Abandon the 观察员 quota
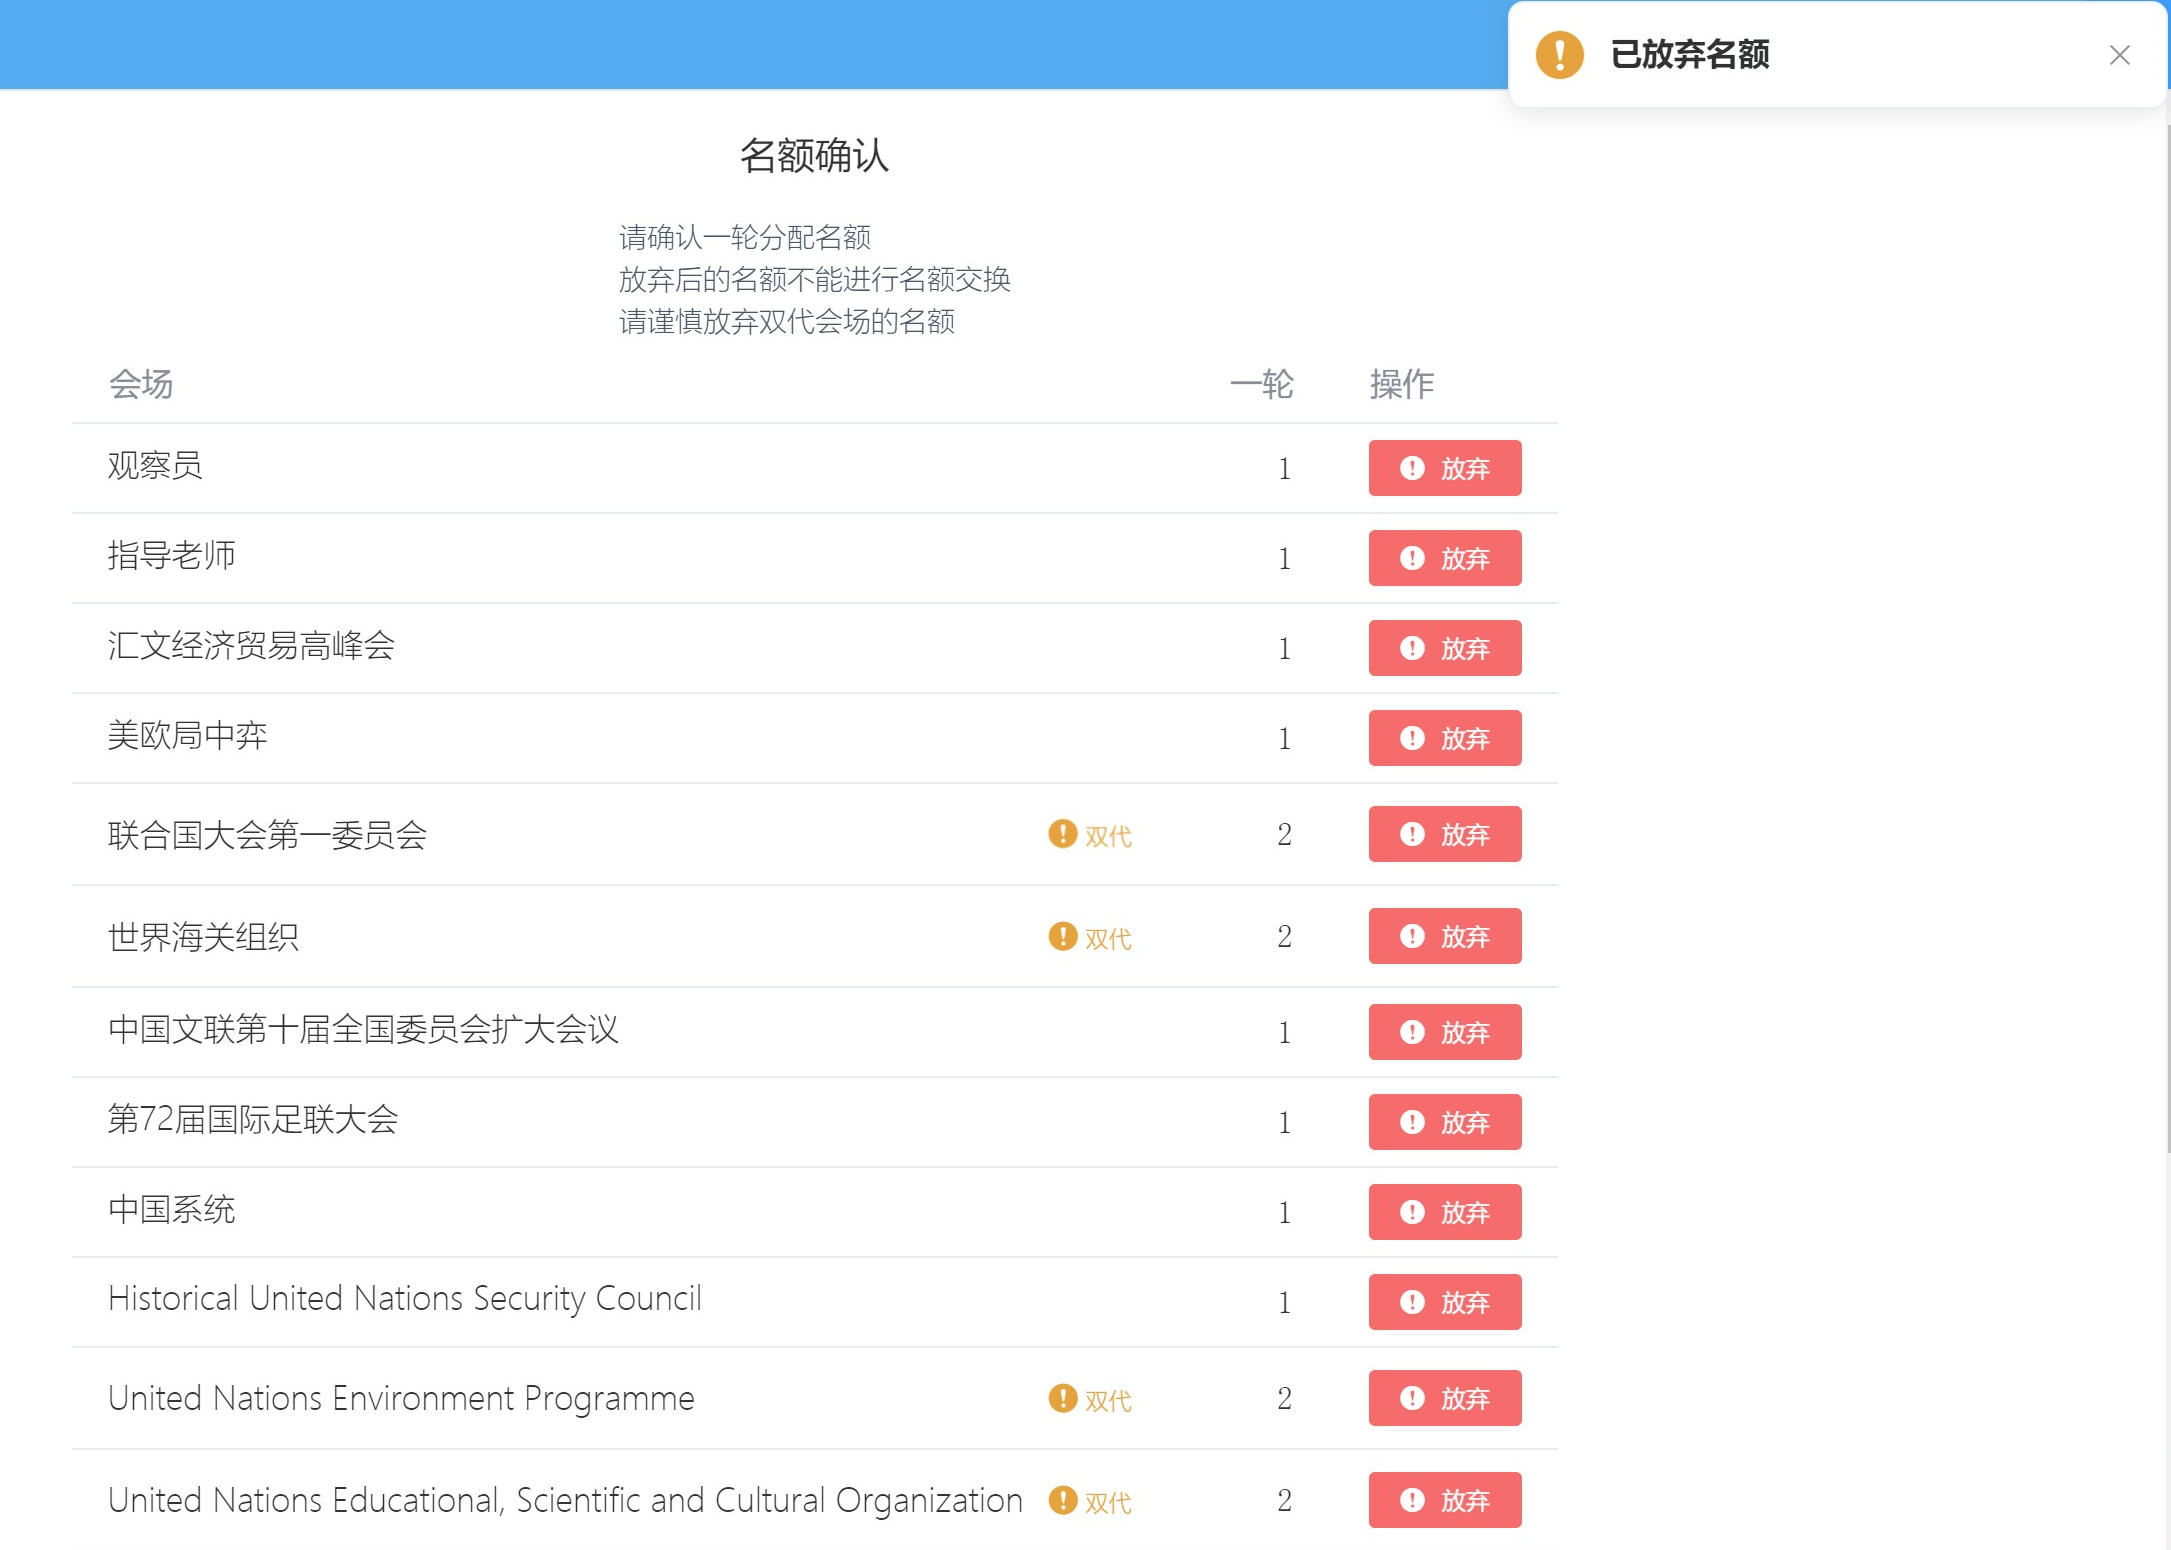The width and height of the screenshot is (2171, 1550). 1444,468
